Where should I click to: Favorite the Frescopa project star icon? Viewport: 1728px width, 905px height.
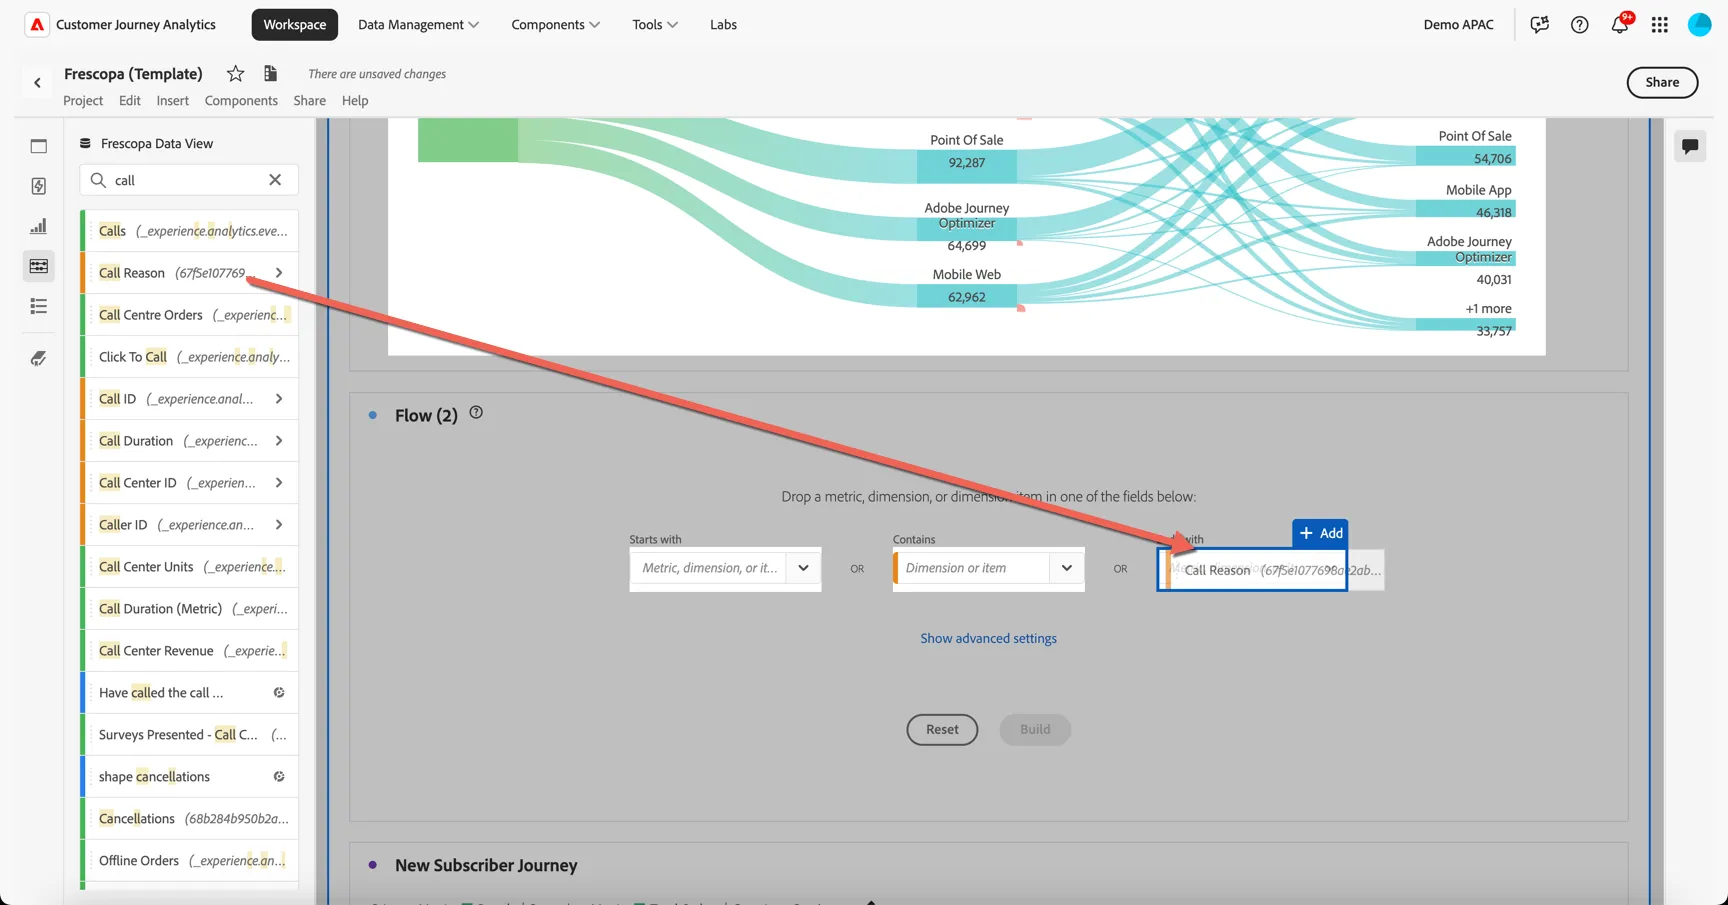pyautogui.click(x=235, y=73)
